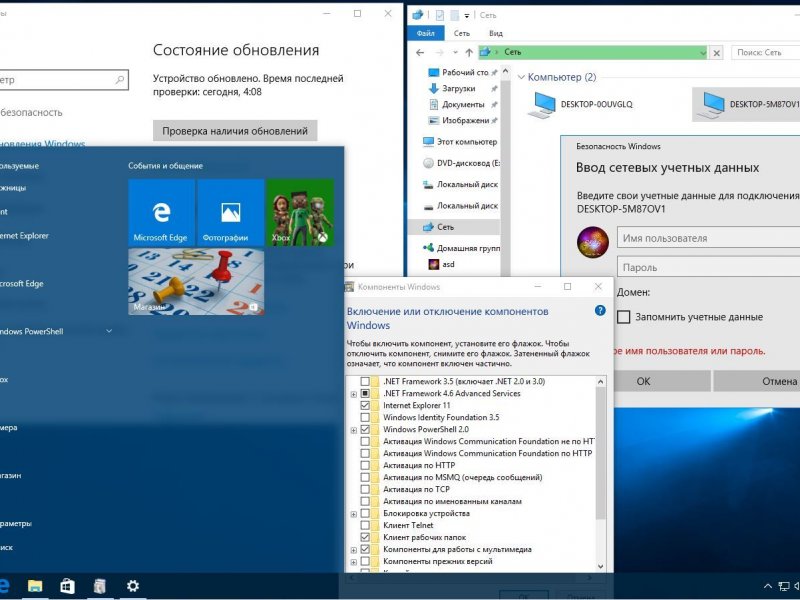
Task: Select the DESKTOP-0OUVGLQ computer
Action: tap(581, 104)
